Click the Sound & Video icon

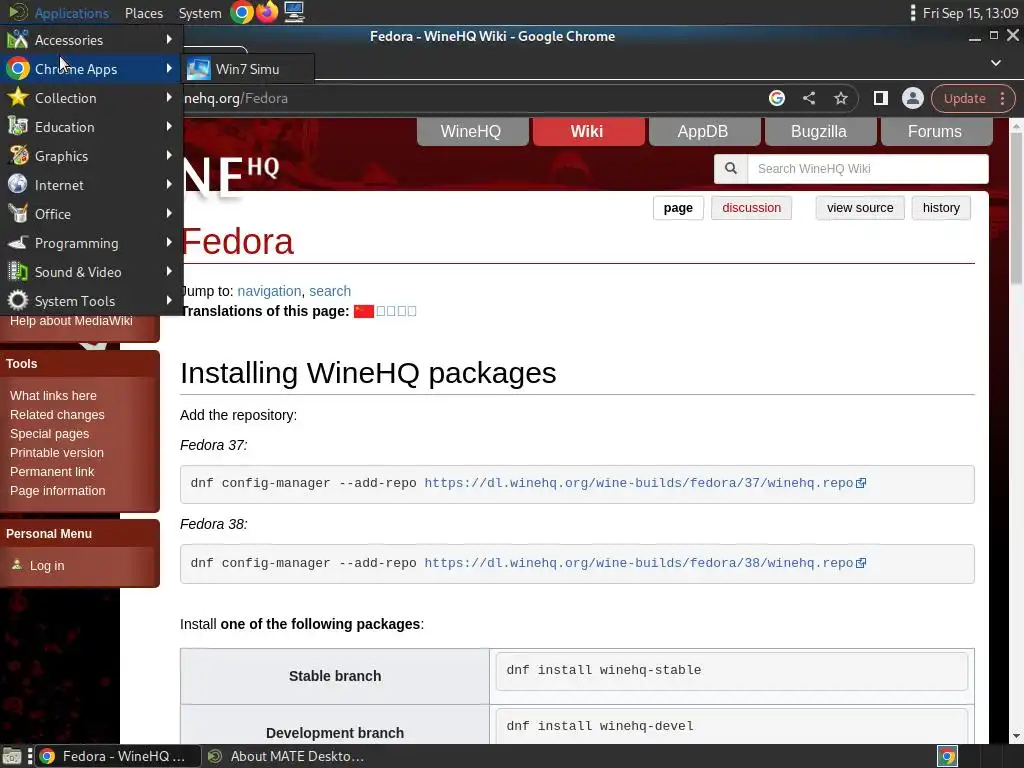coord(18,272)
